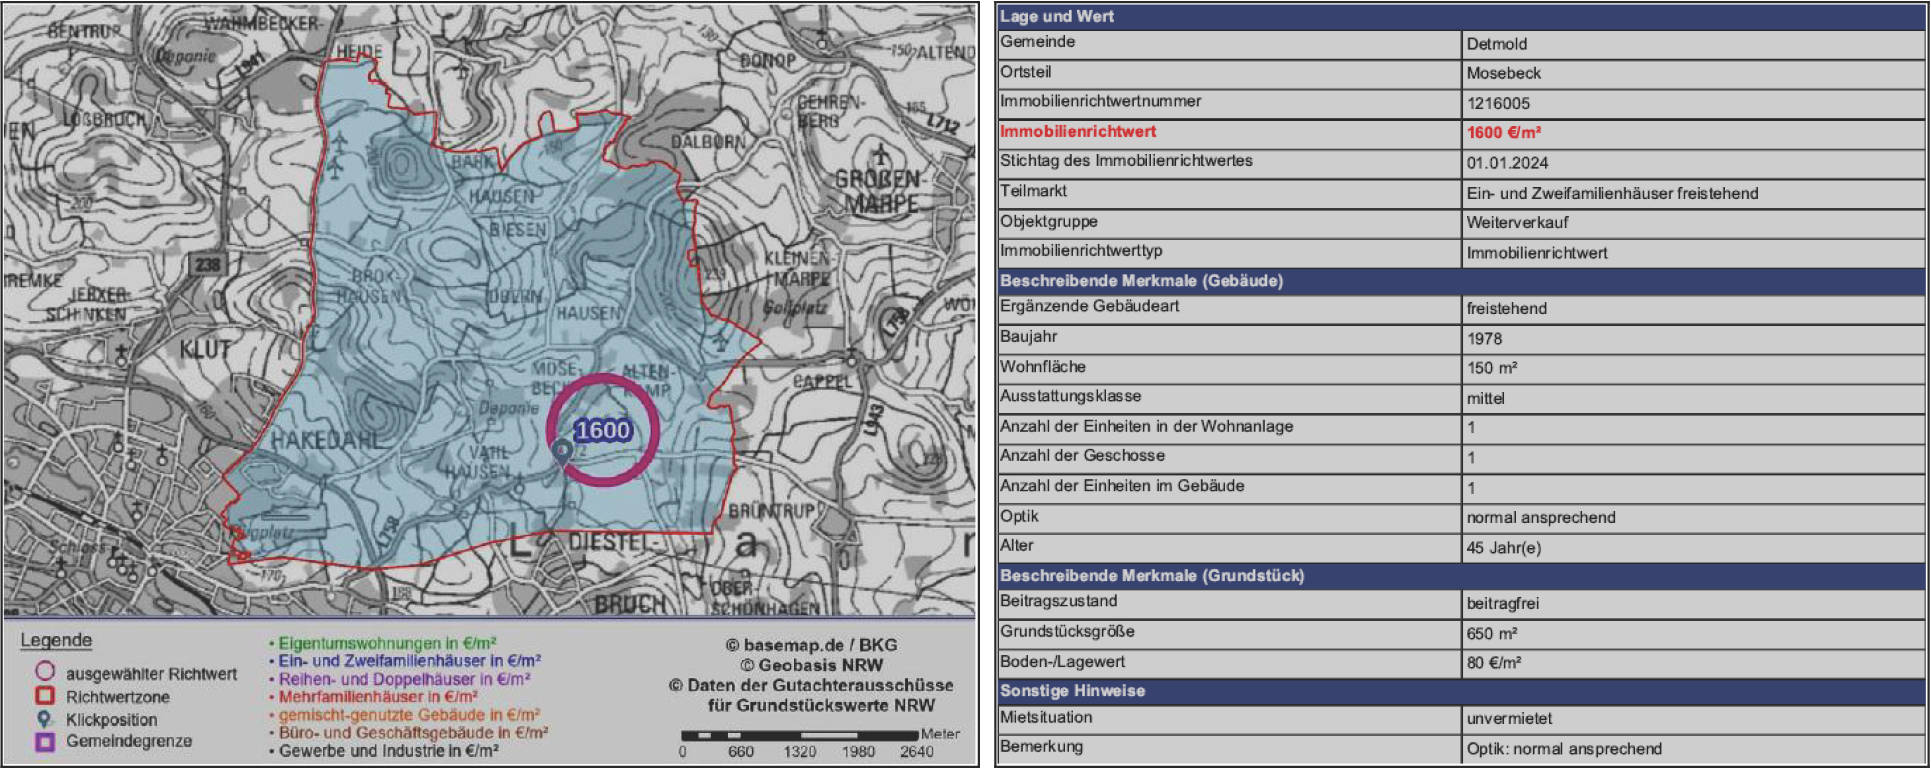This screenshot has width=1931, height=769.
Task: Click the HAKEDAHL place name on the map
Action: tap(326, 440)
